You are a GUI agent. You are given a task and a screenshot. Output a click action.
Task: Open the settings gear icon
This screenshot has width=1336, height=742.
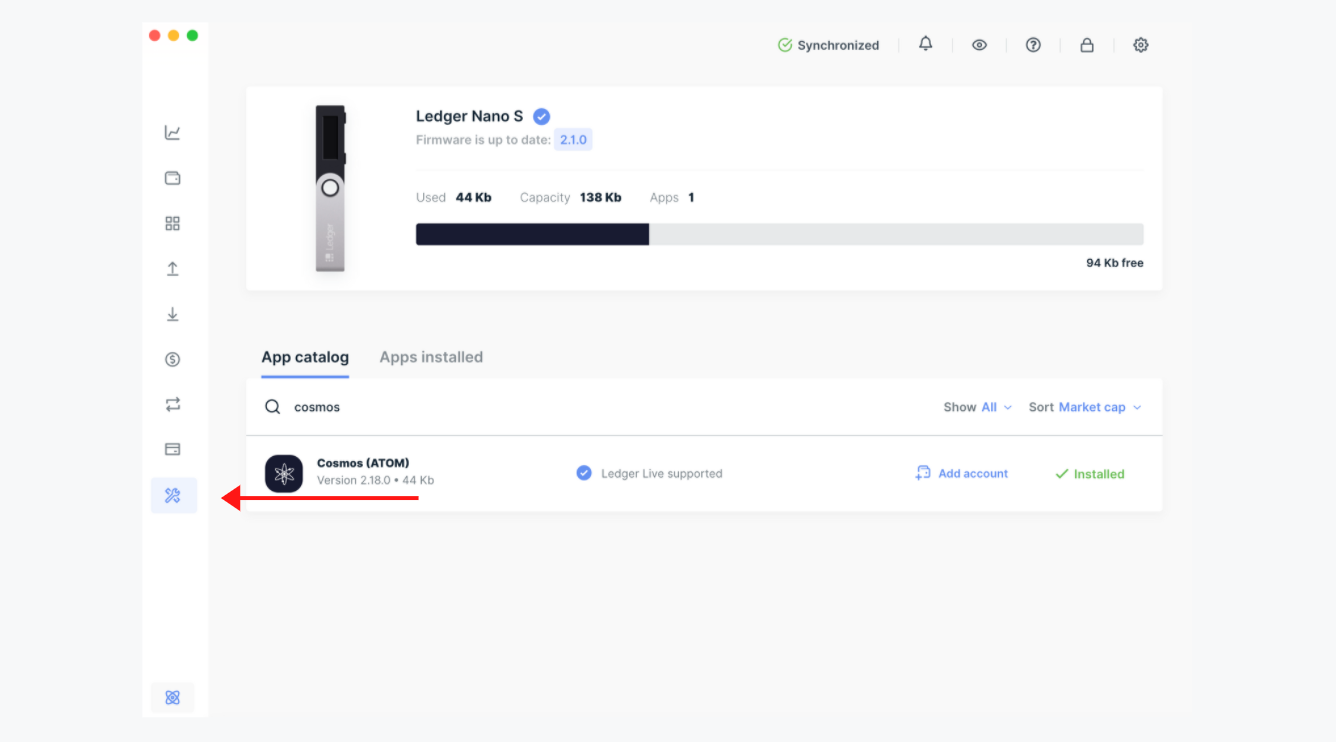point(1141,45)
